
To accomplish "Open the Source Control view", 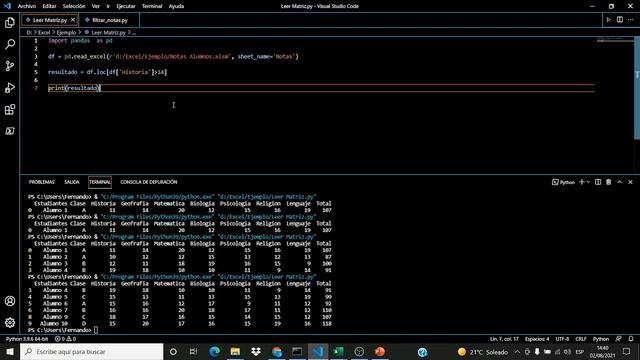I will coord(10,66).
